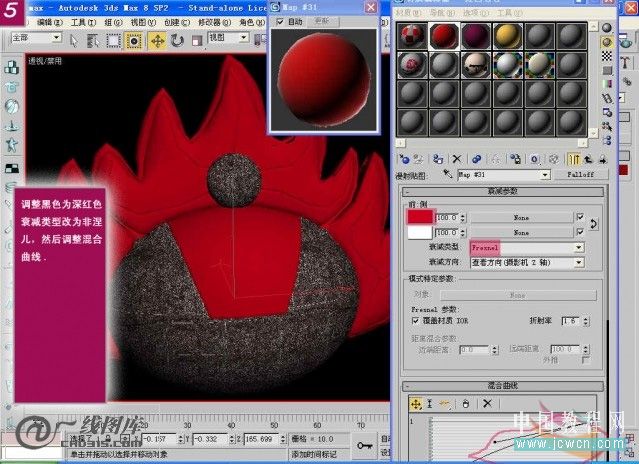Toggle Show End Result icon
The height and width of the screenshot is (464, 639).
tap(574, 159)
